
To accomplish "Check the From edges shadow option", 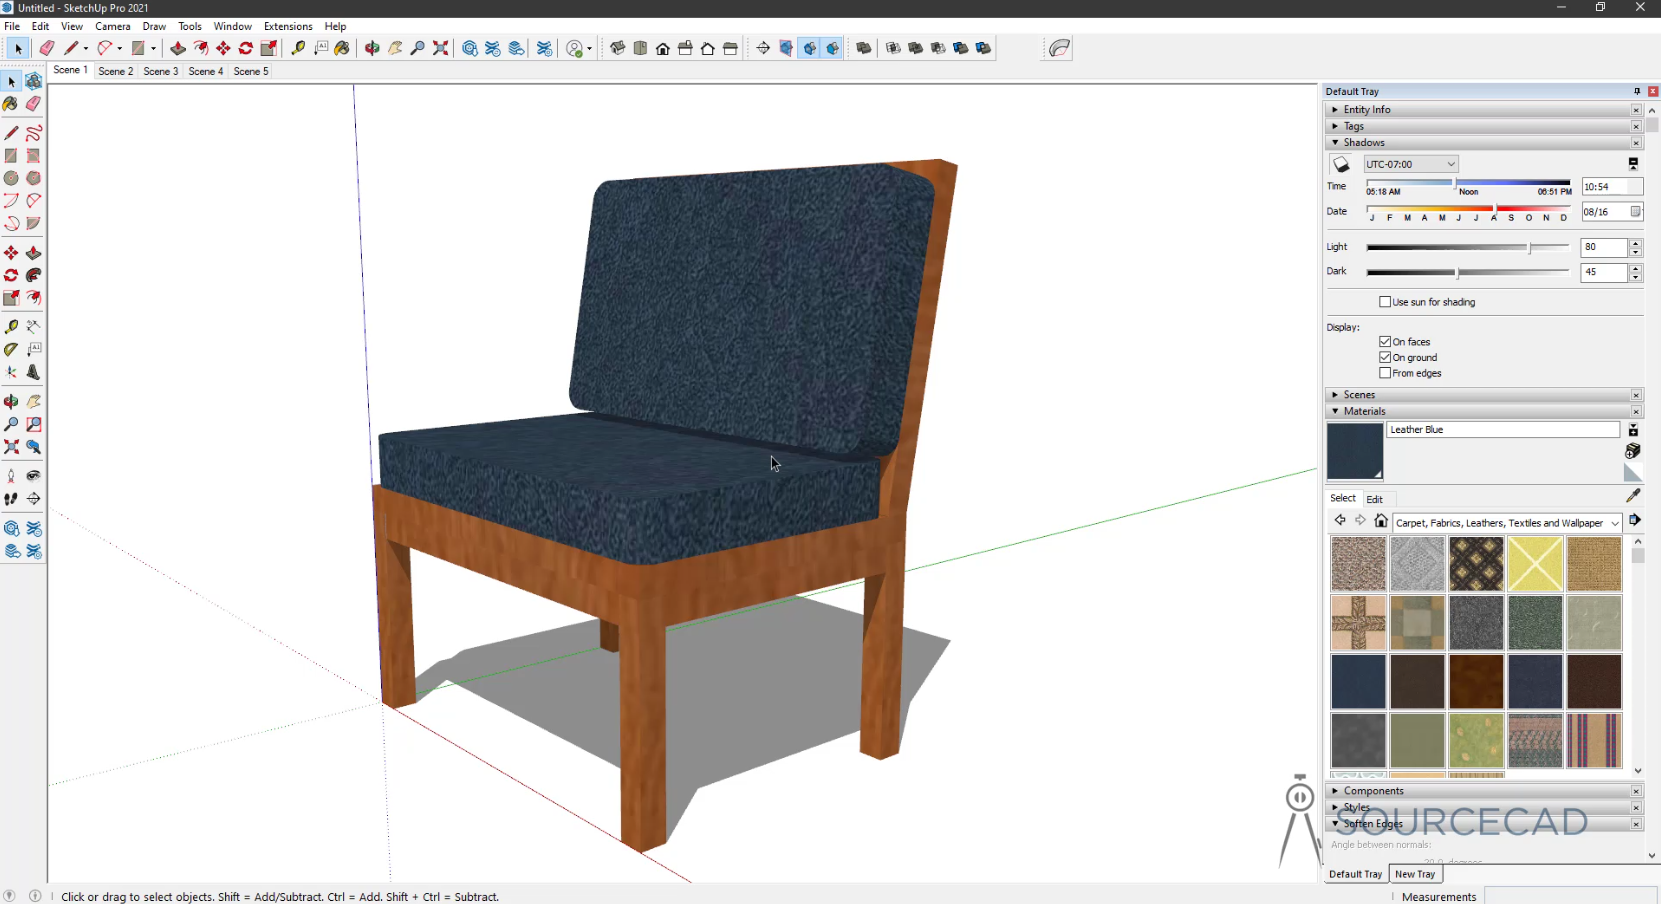I will click(x=1385, y=373).
